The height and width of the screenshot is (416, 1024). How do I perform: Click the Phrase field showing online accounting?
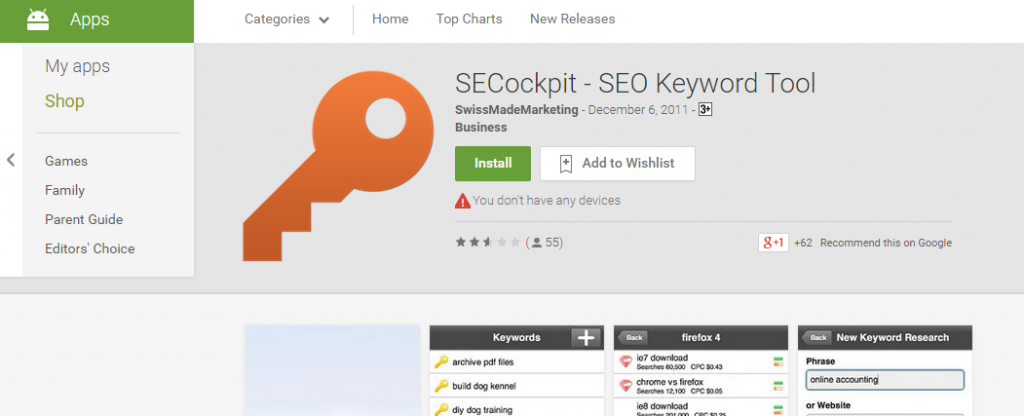coord(885,379)
